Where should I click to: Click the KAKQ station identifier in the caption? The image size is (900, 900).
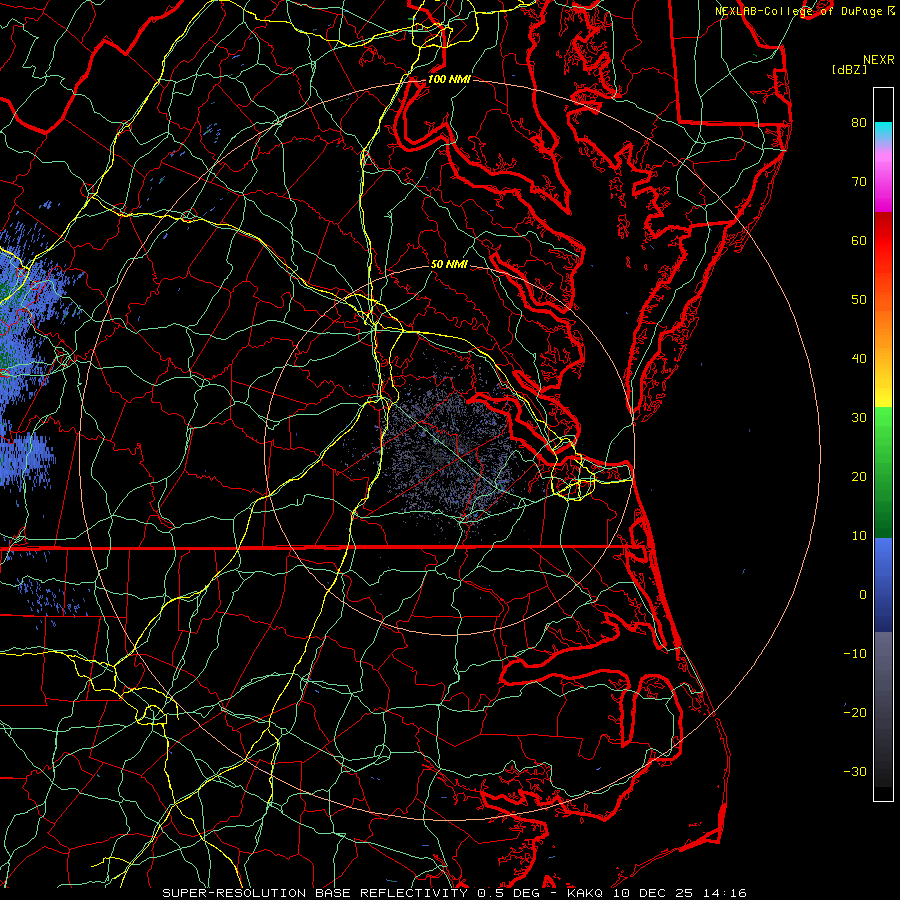585,893
